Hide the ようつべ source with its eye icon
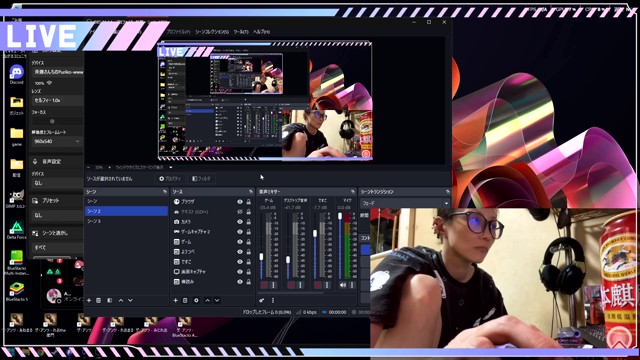 [x=240, y=251]
